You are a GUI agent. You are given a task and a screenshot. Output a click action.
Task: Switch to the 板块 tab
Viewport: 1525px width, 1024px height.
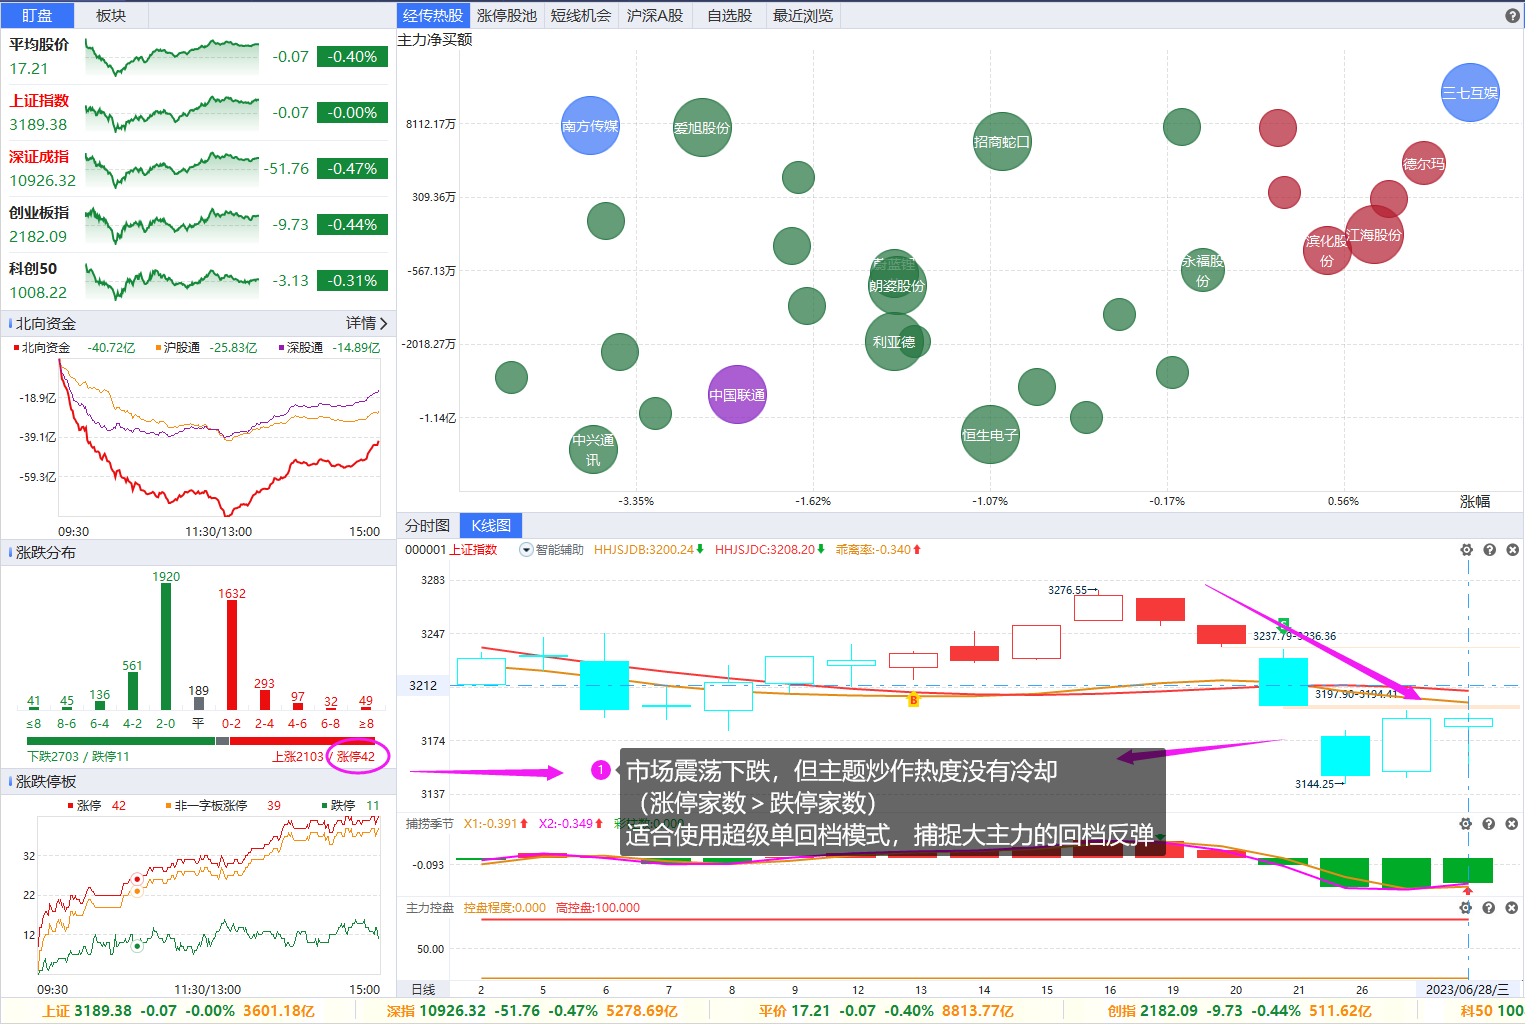point(111,15)
